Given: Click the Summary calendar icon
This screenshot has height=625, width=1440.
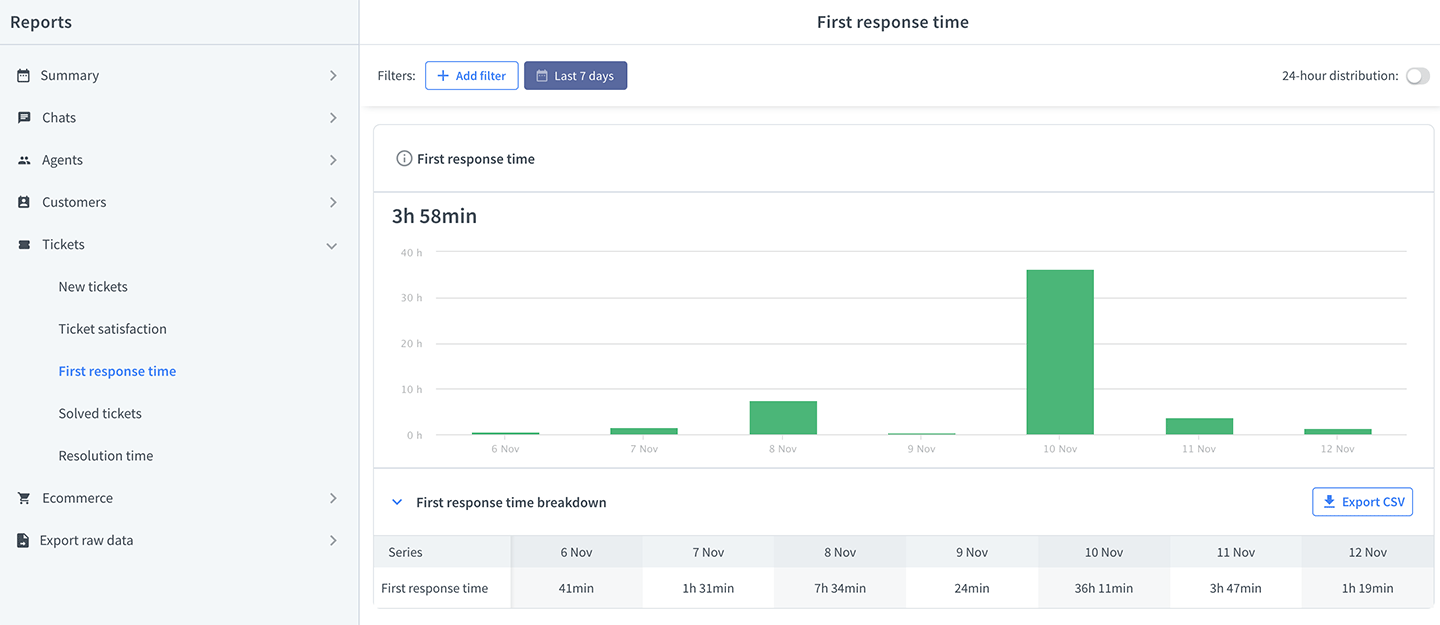Looking at the screenshot, I should 24,75.
